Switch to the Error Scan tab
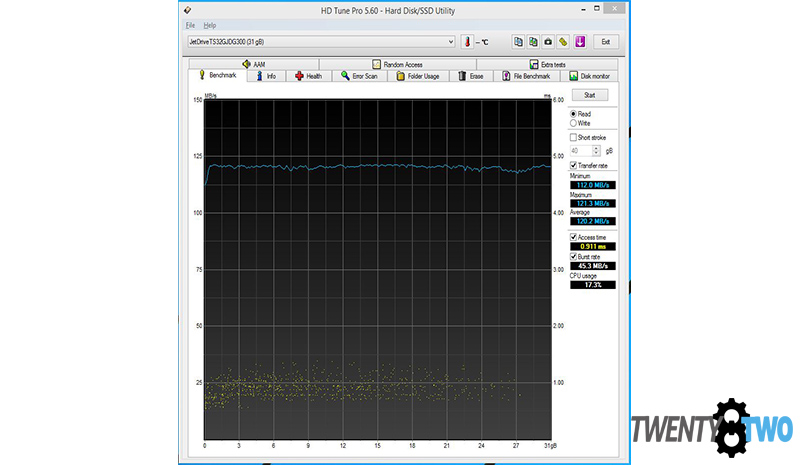 pos(359,76)
